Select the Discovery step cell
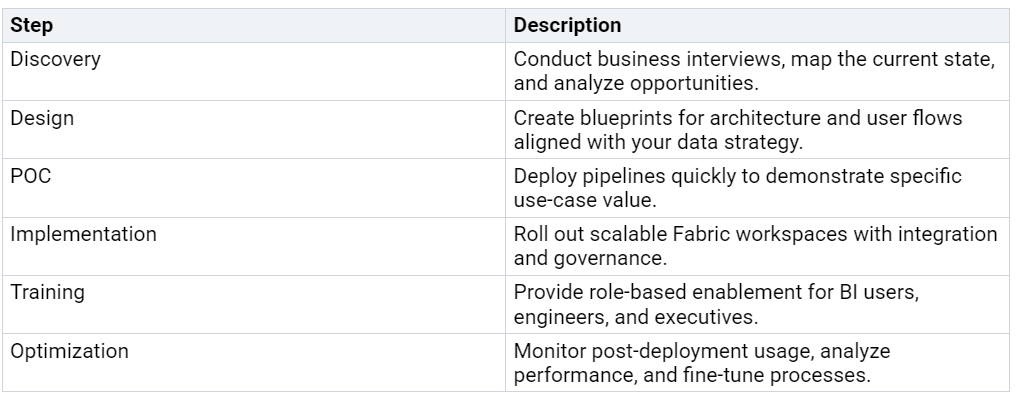The image size is (1018, 399). (x=253, y=71)
